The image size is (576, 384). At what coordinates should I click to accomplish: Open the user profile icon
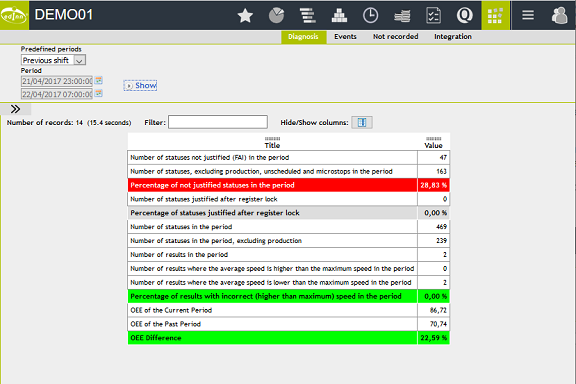pos(559,15)
